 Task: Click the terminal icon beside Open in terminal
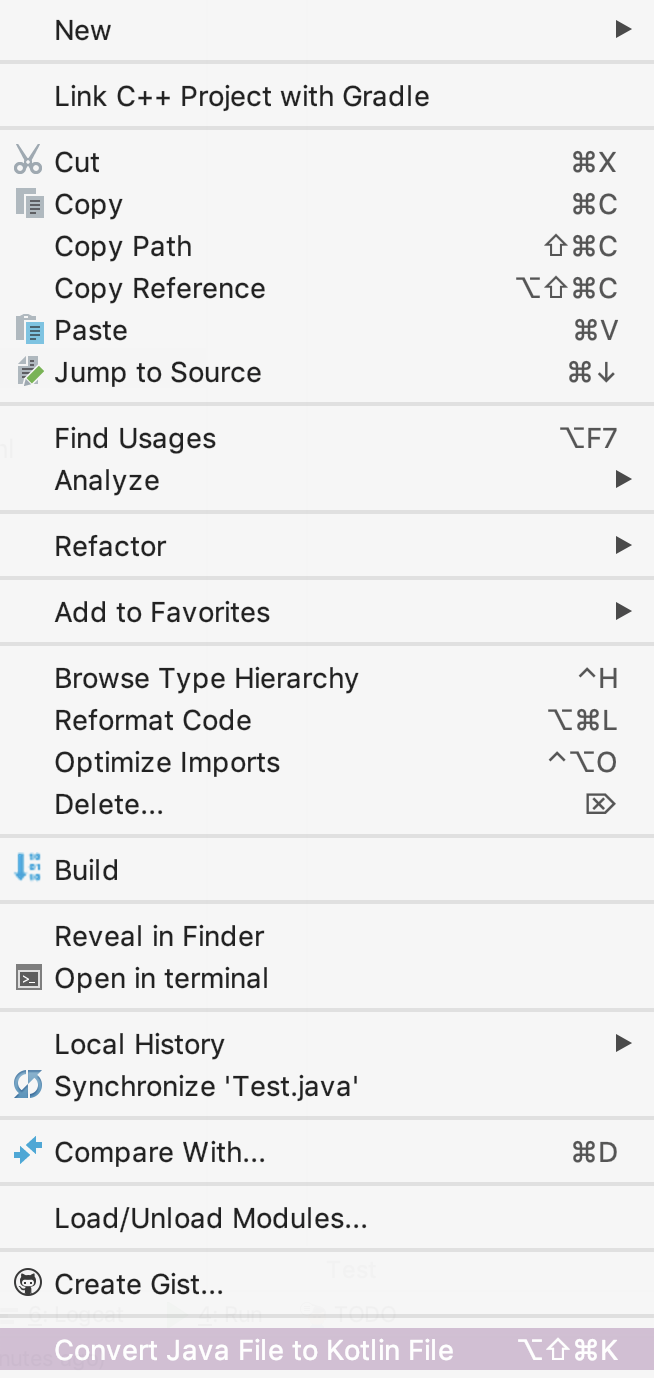click(x=29, y=978)
